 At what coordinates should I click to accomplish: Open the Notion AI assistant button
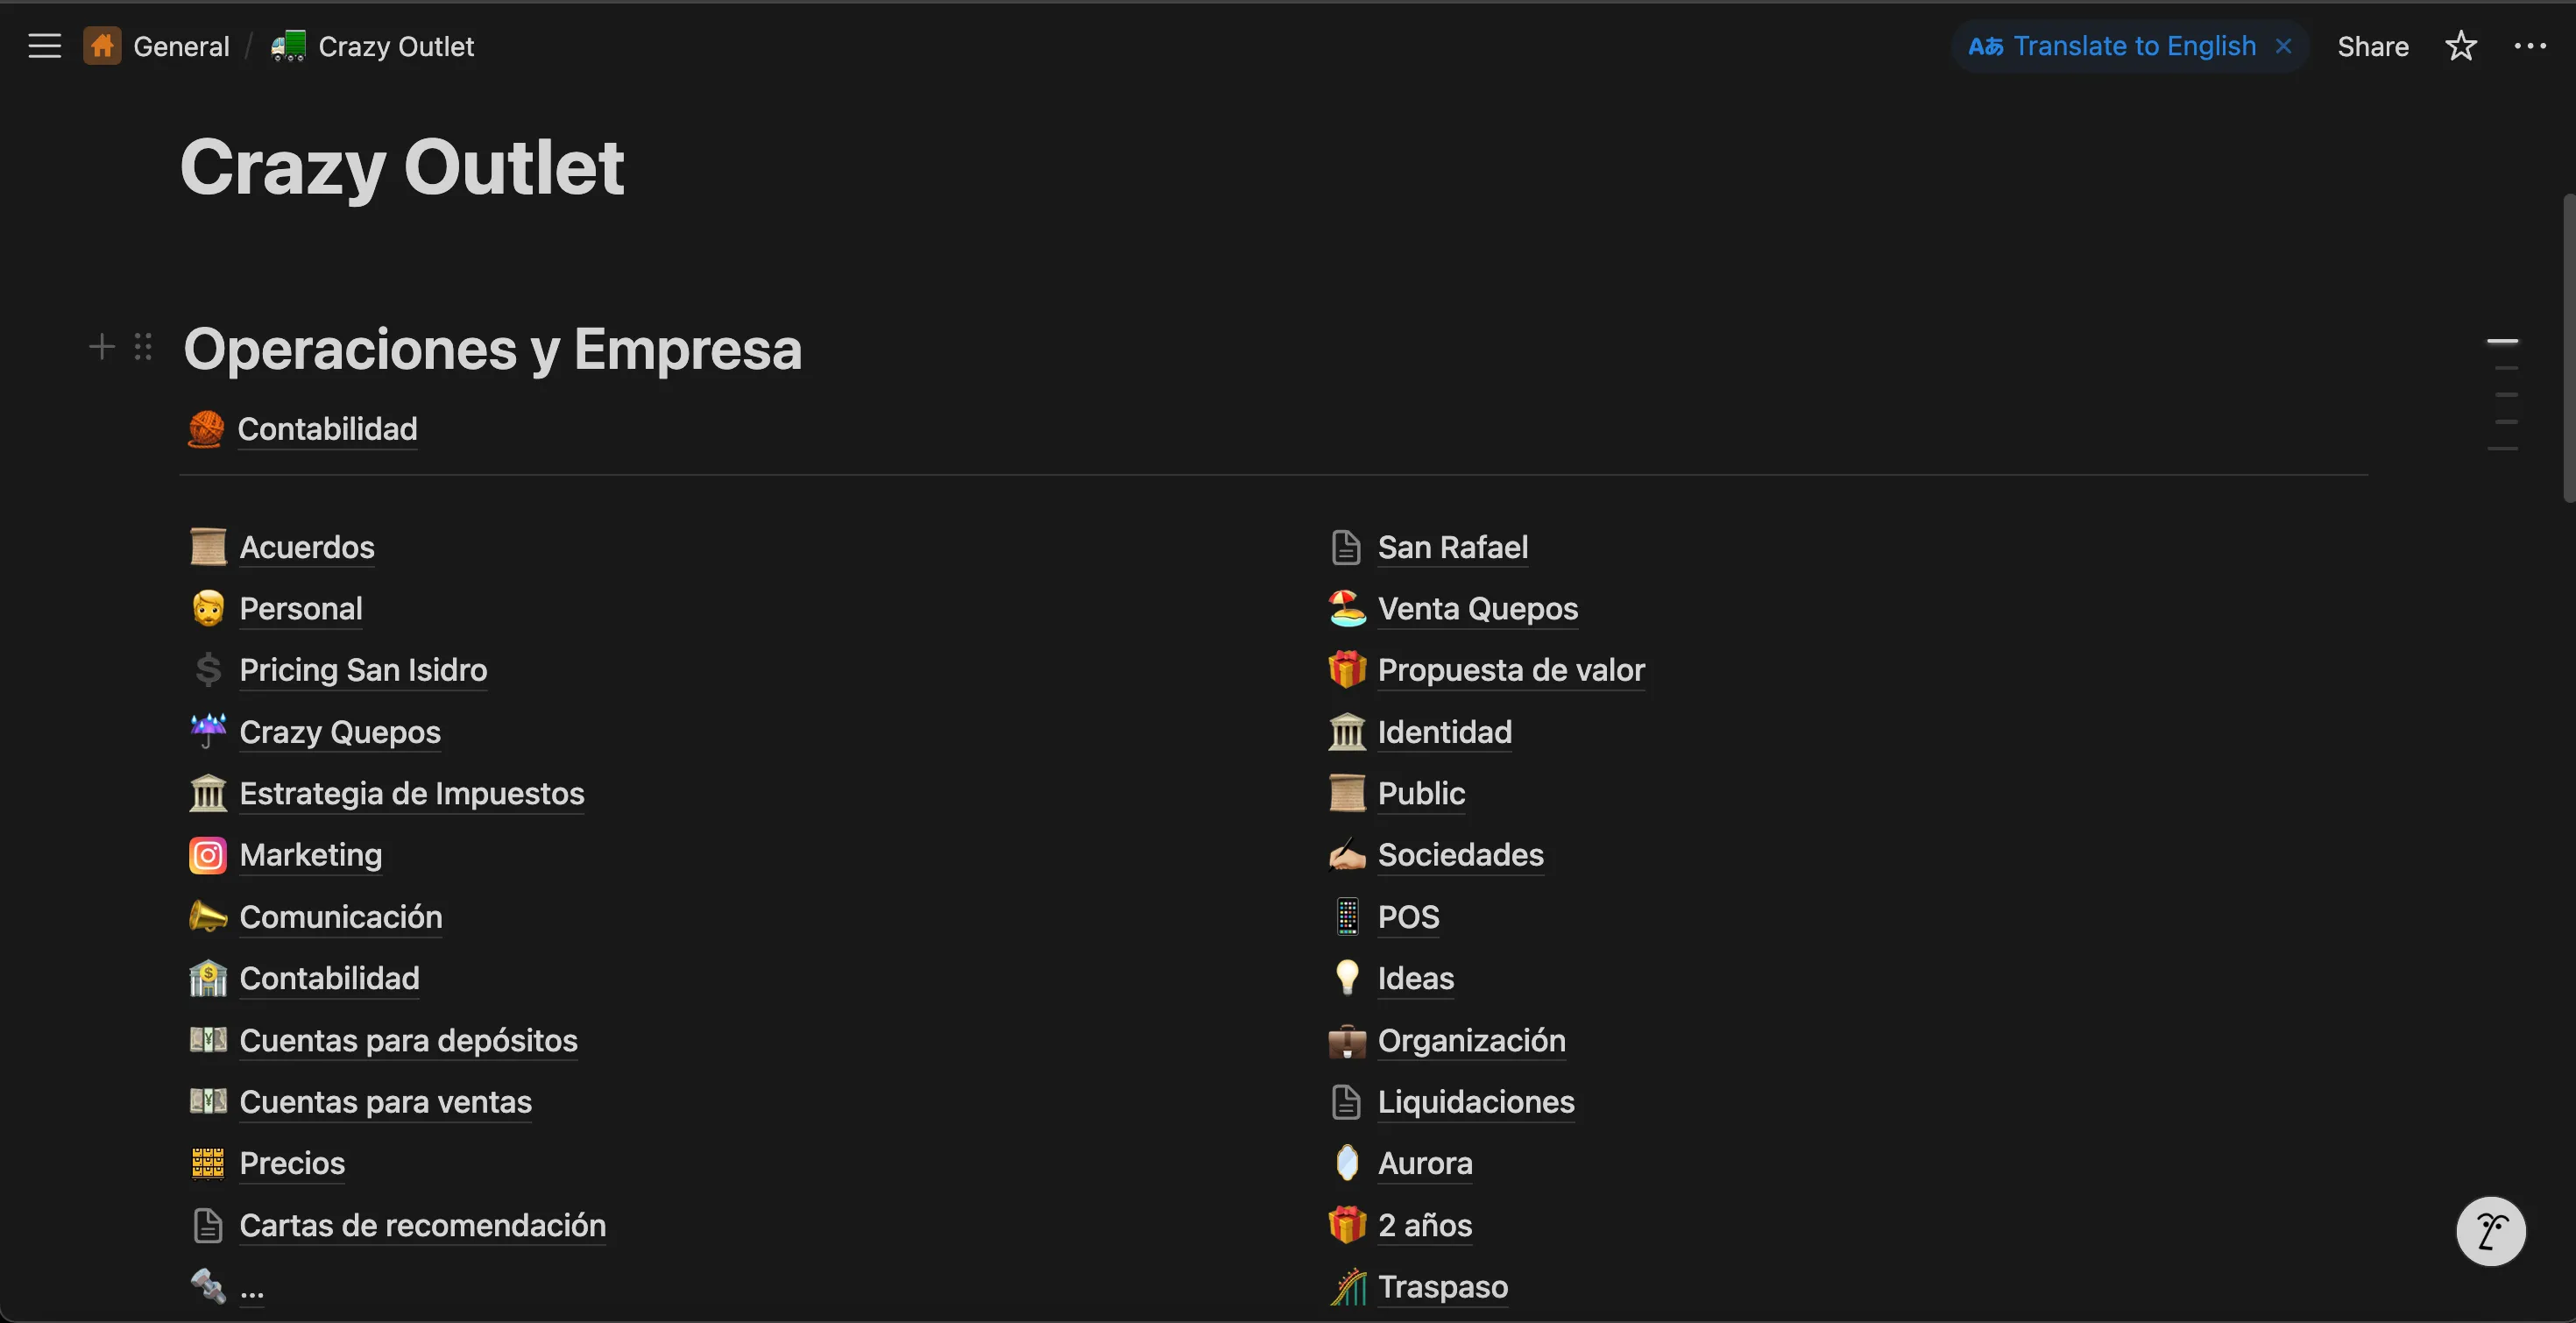(x=2490, y=1231)
